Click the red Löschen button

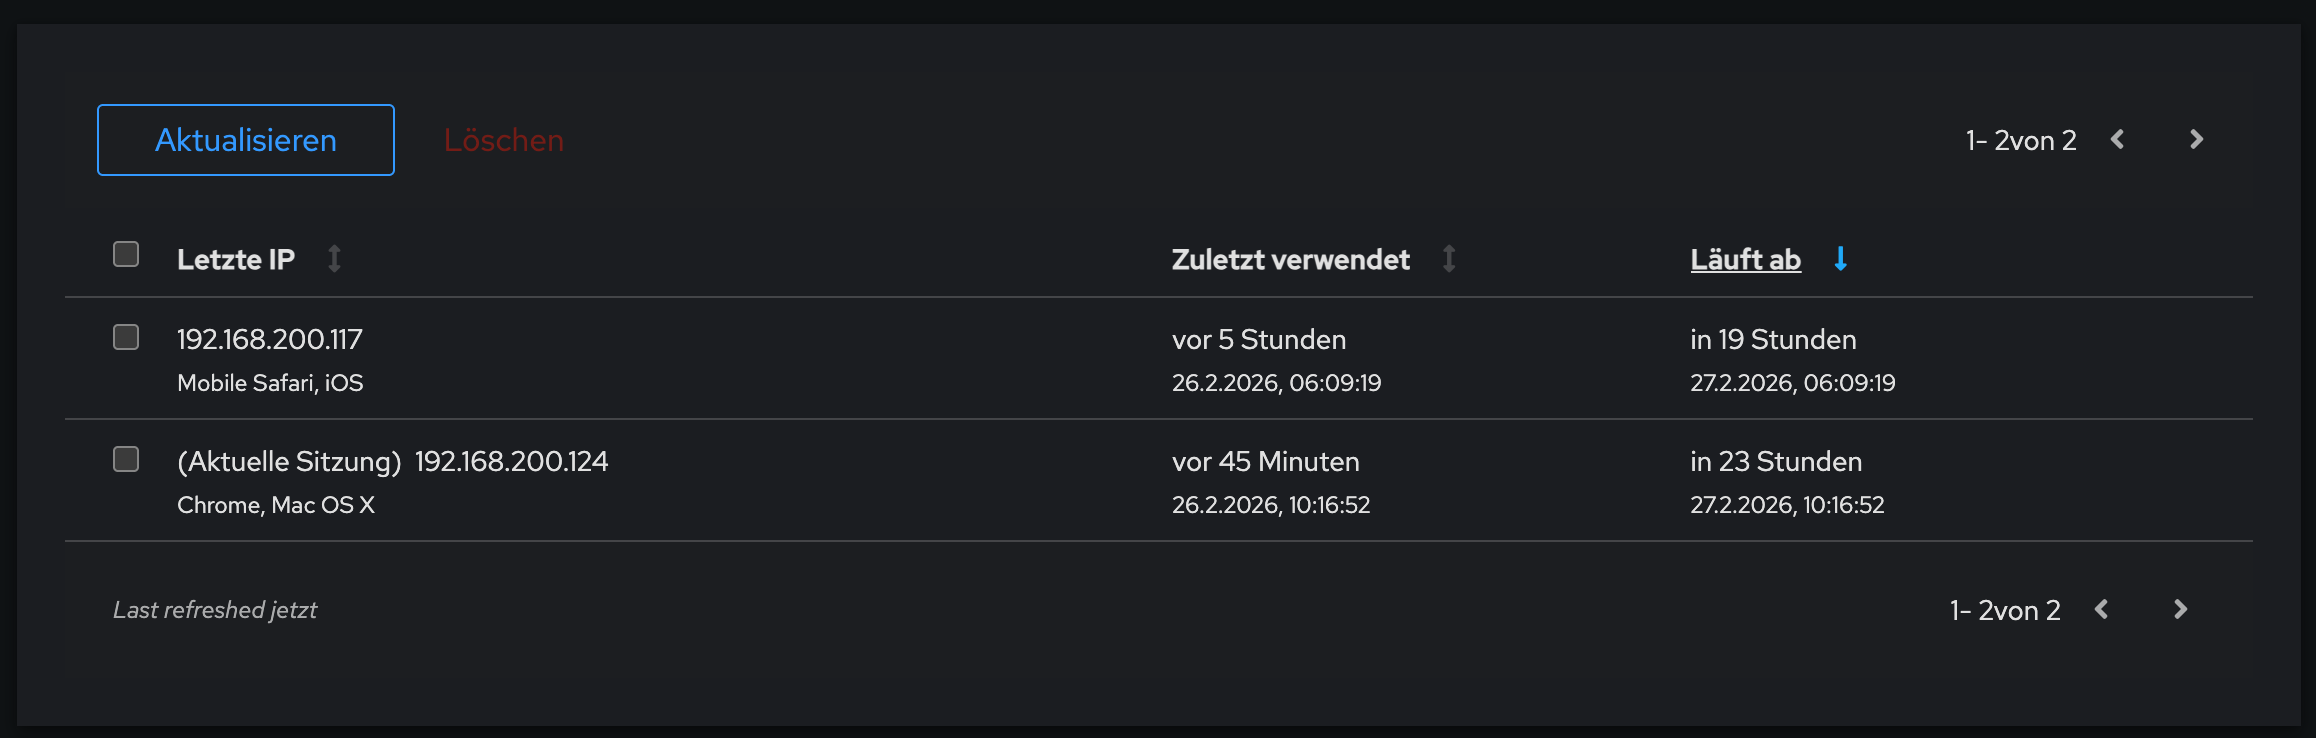coord(504,140)
